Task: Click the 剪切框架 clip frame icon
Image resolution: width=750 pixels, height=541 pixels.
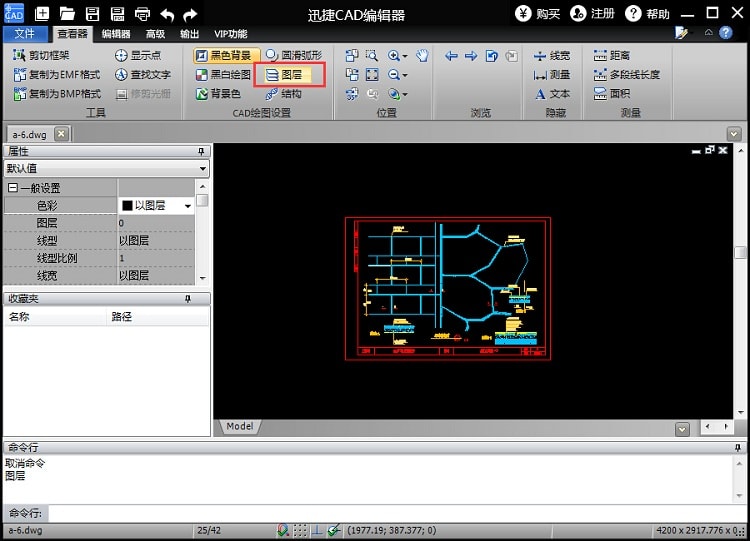Action: [x=20, y=56]
